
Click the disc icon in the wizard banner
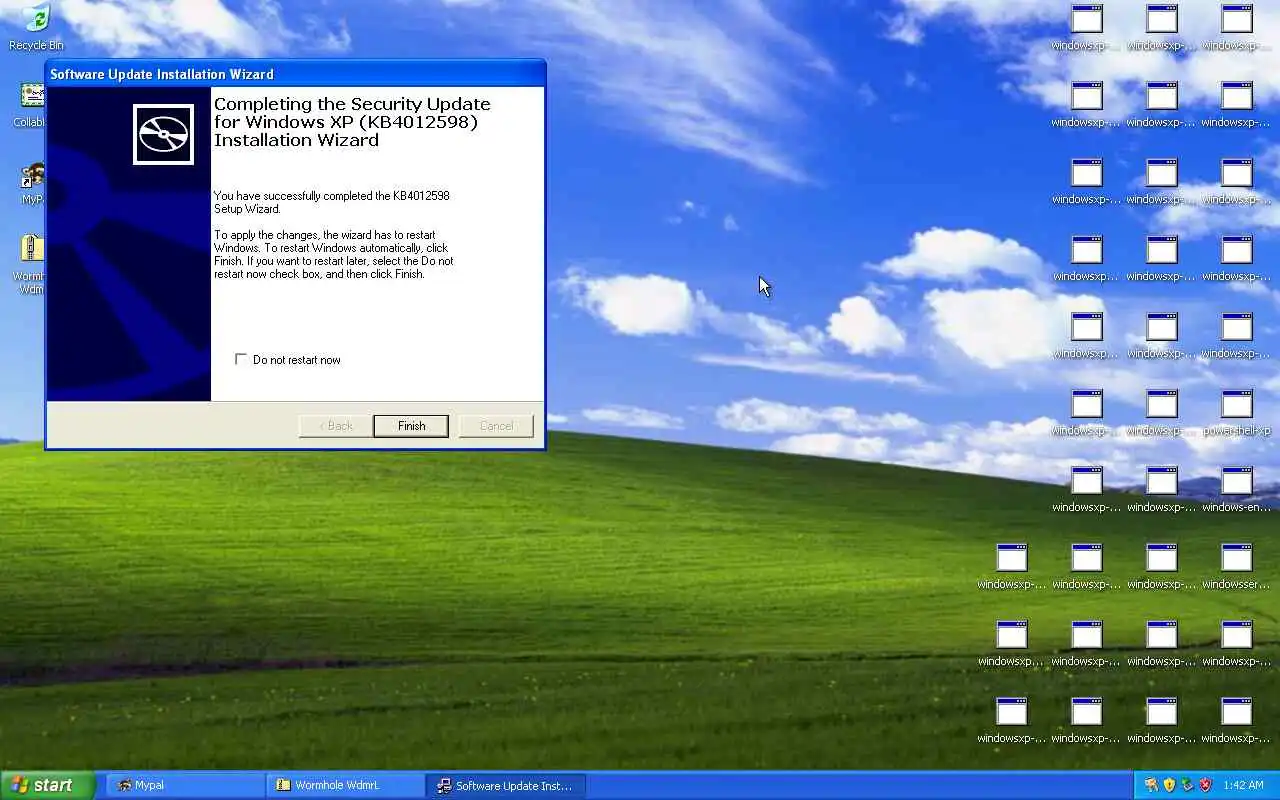(x=163, y=134)
